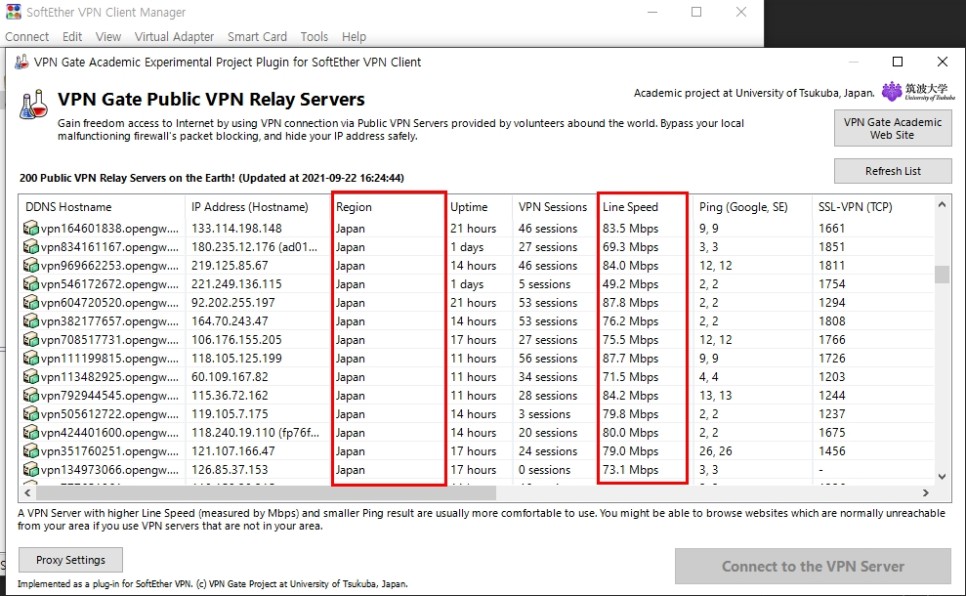
Task: Open Proxy Settings
Action: click(x=70, y=560)
